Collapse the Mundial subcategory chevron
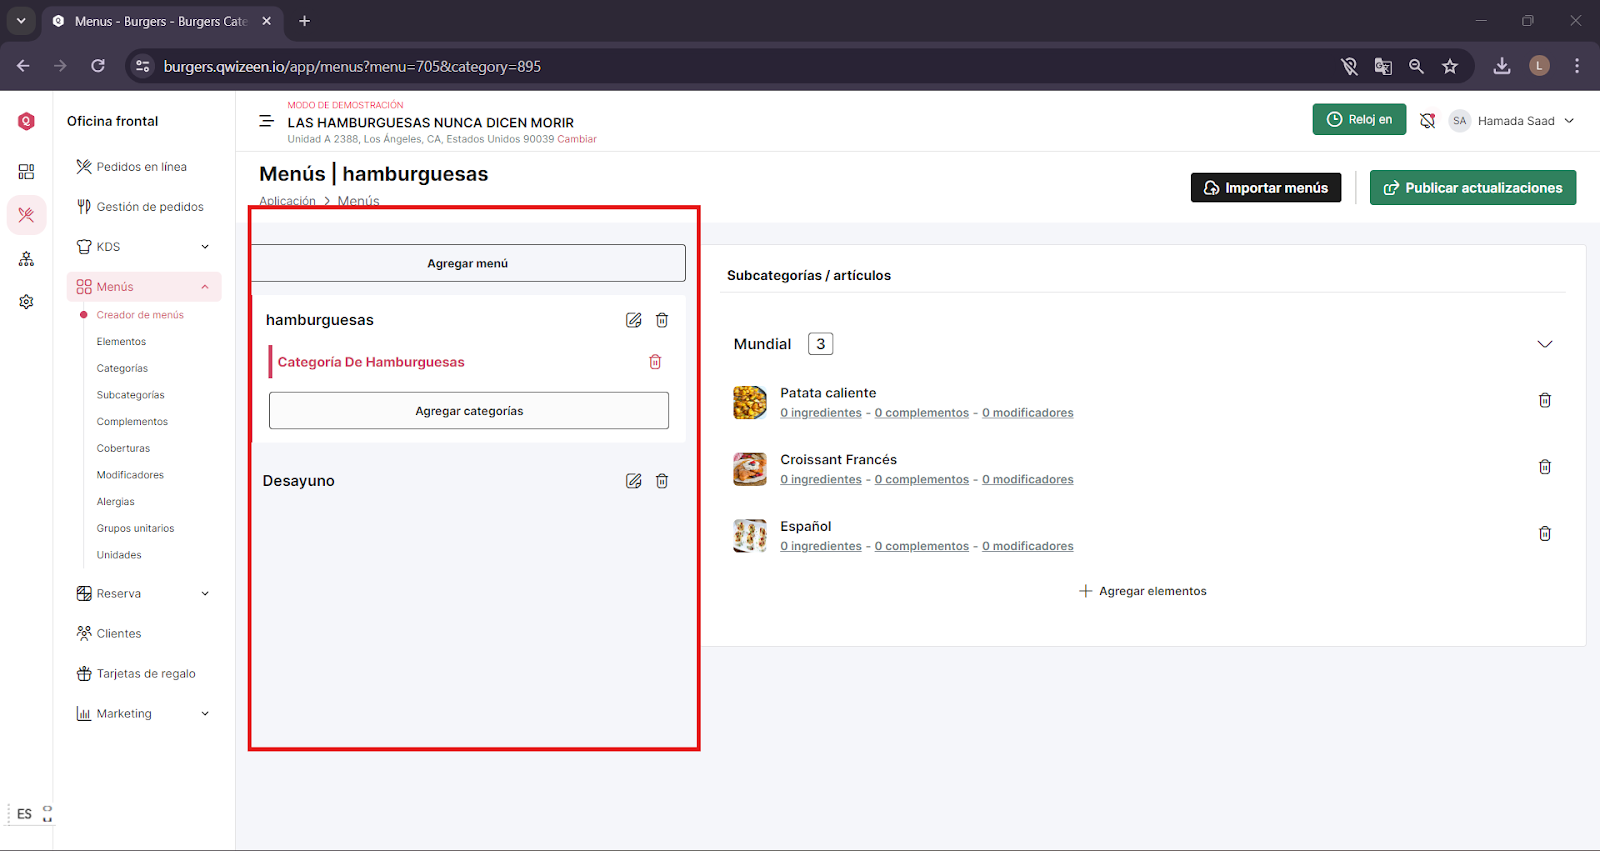 pyautogui.click(x=1544, y=344)
